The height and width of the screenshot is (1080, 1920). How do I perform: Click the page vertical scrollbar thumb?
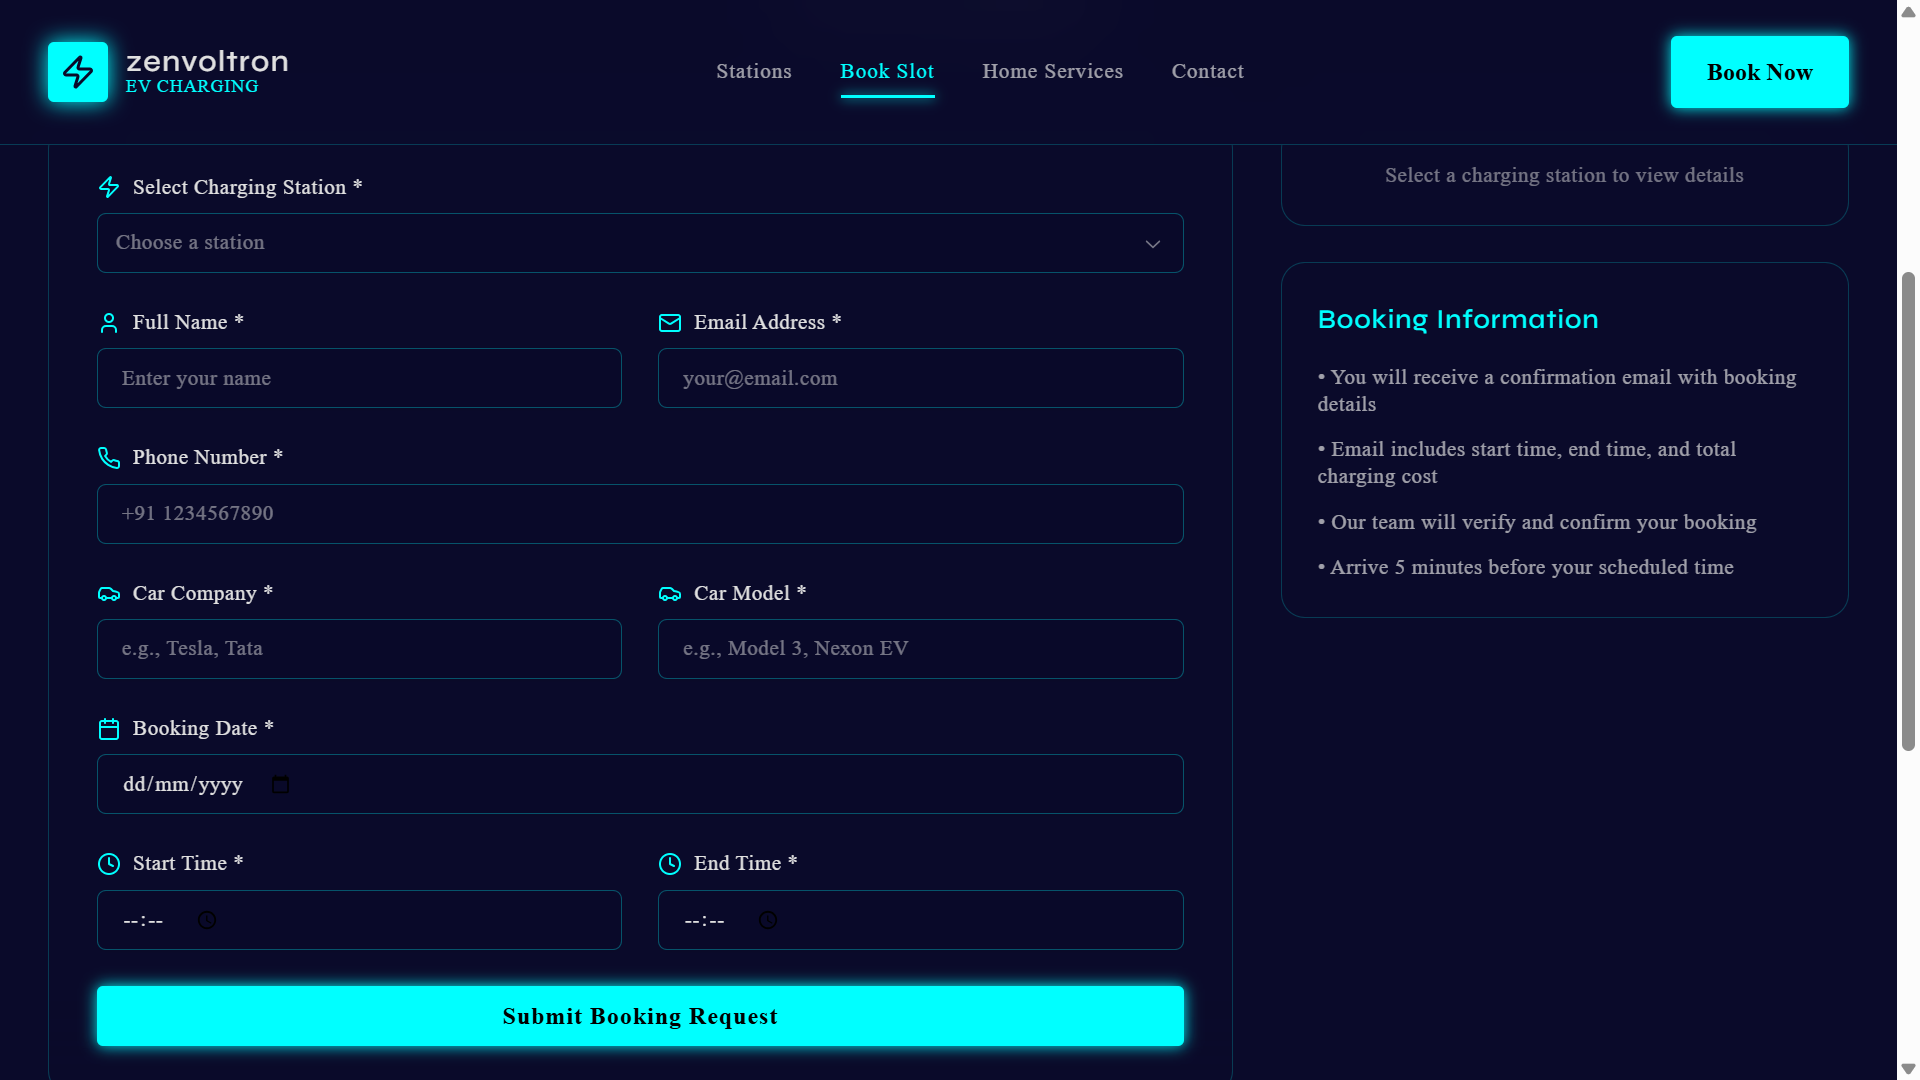pyautogui.click(x=1908, y=510)
